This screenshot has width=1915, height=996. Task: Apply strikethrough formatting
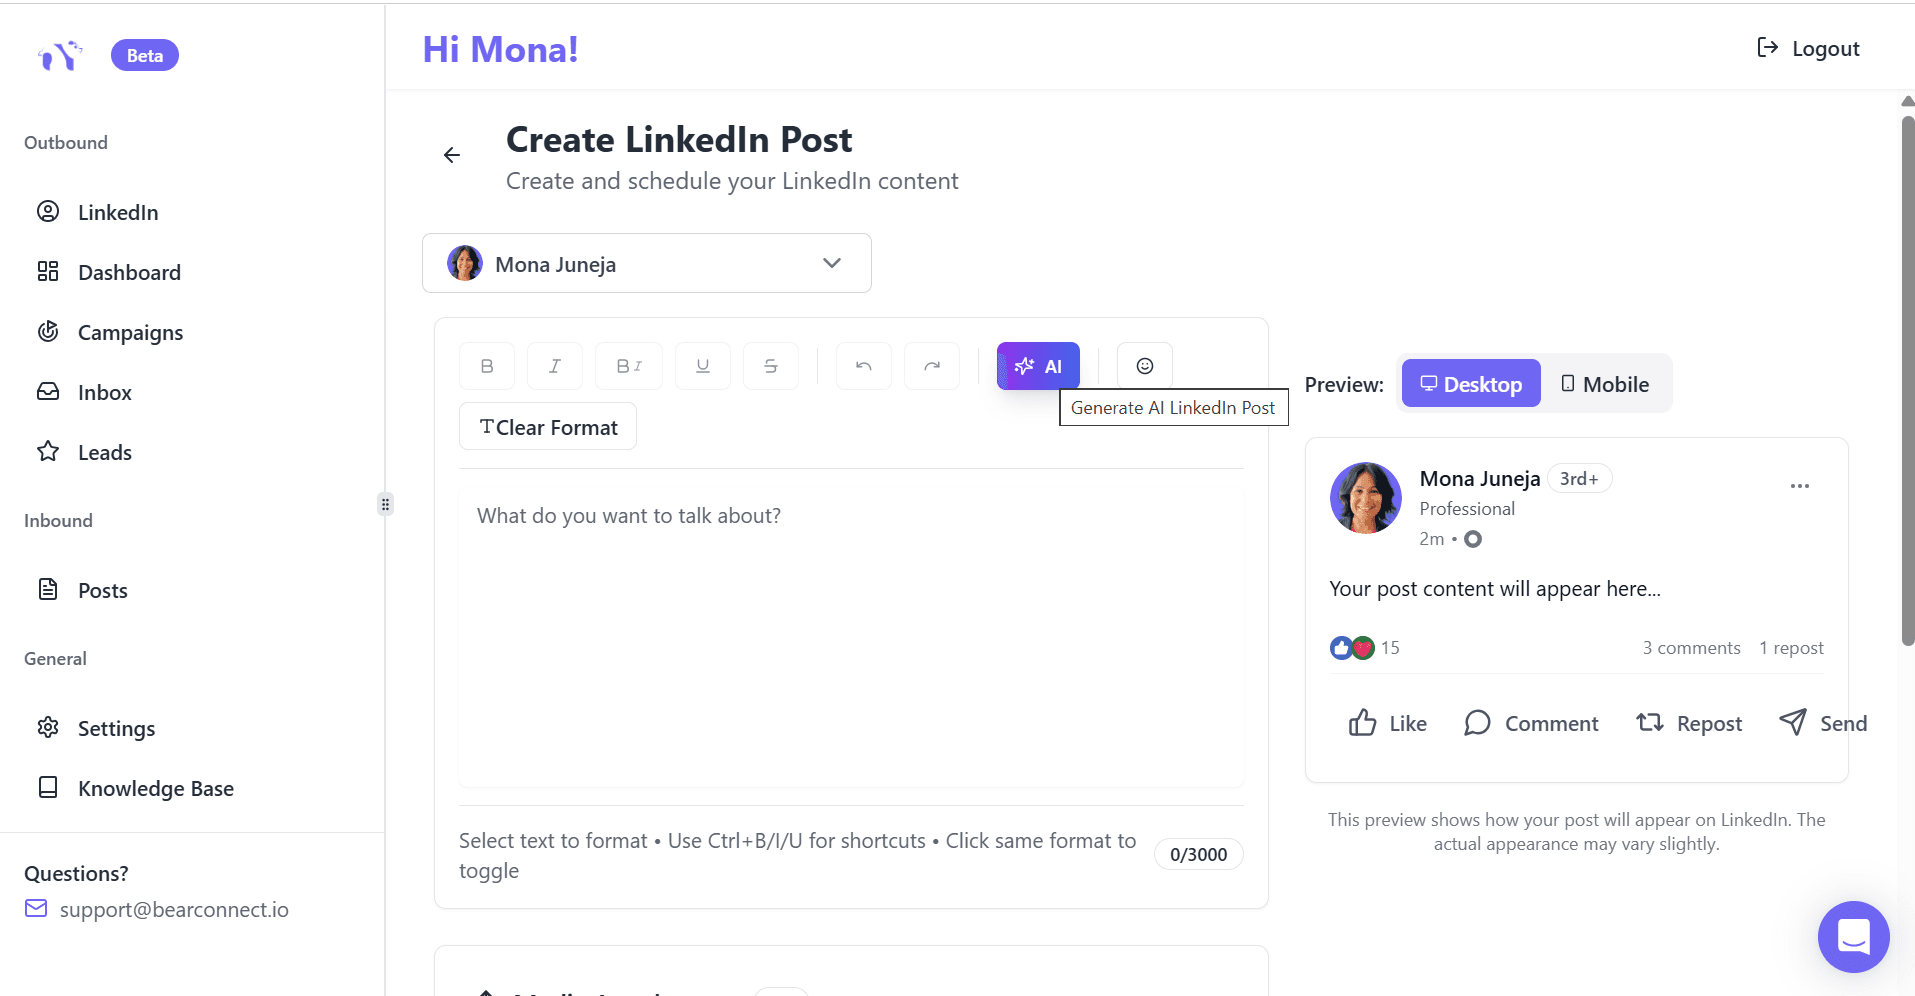[771, 365]
